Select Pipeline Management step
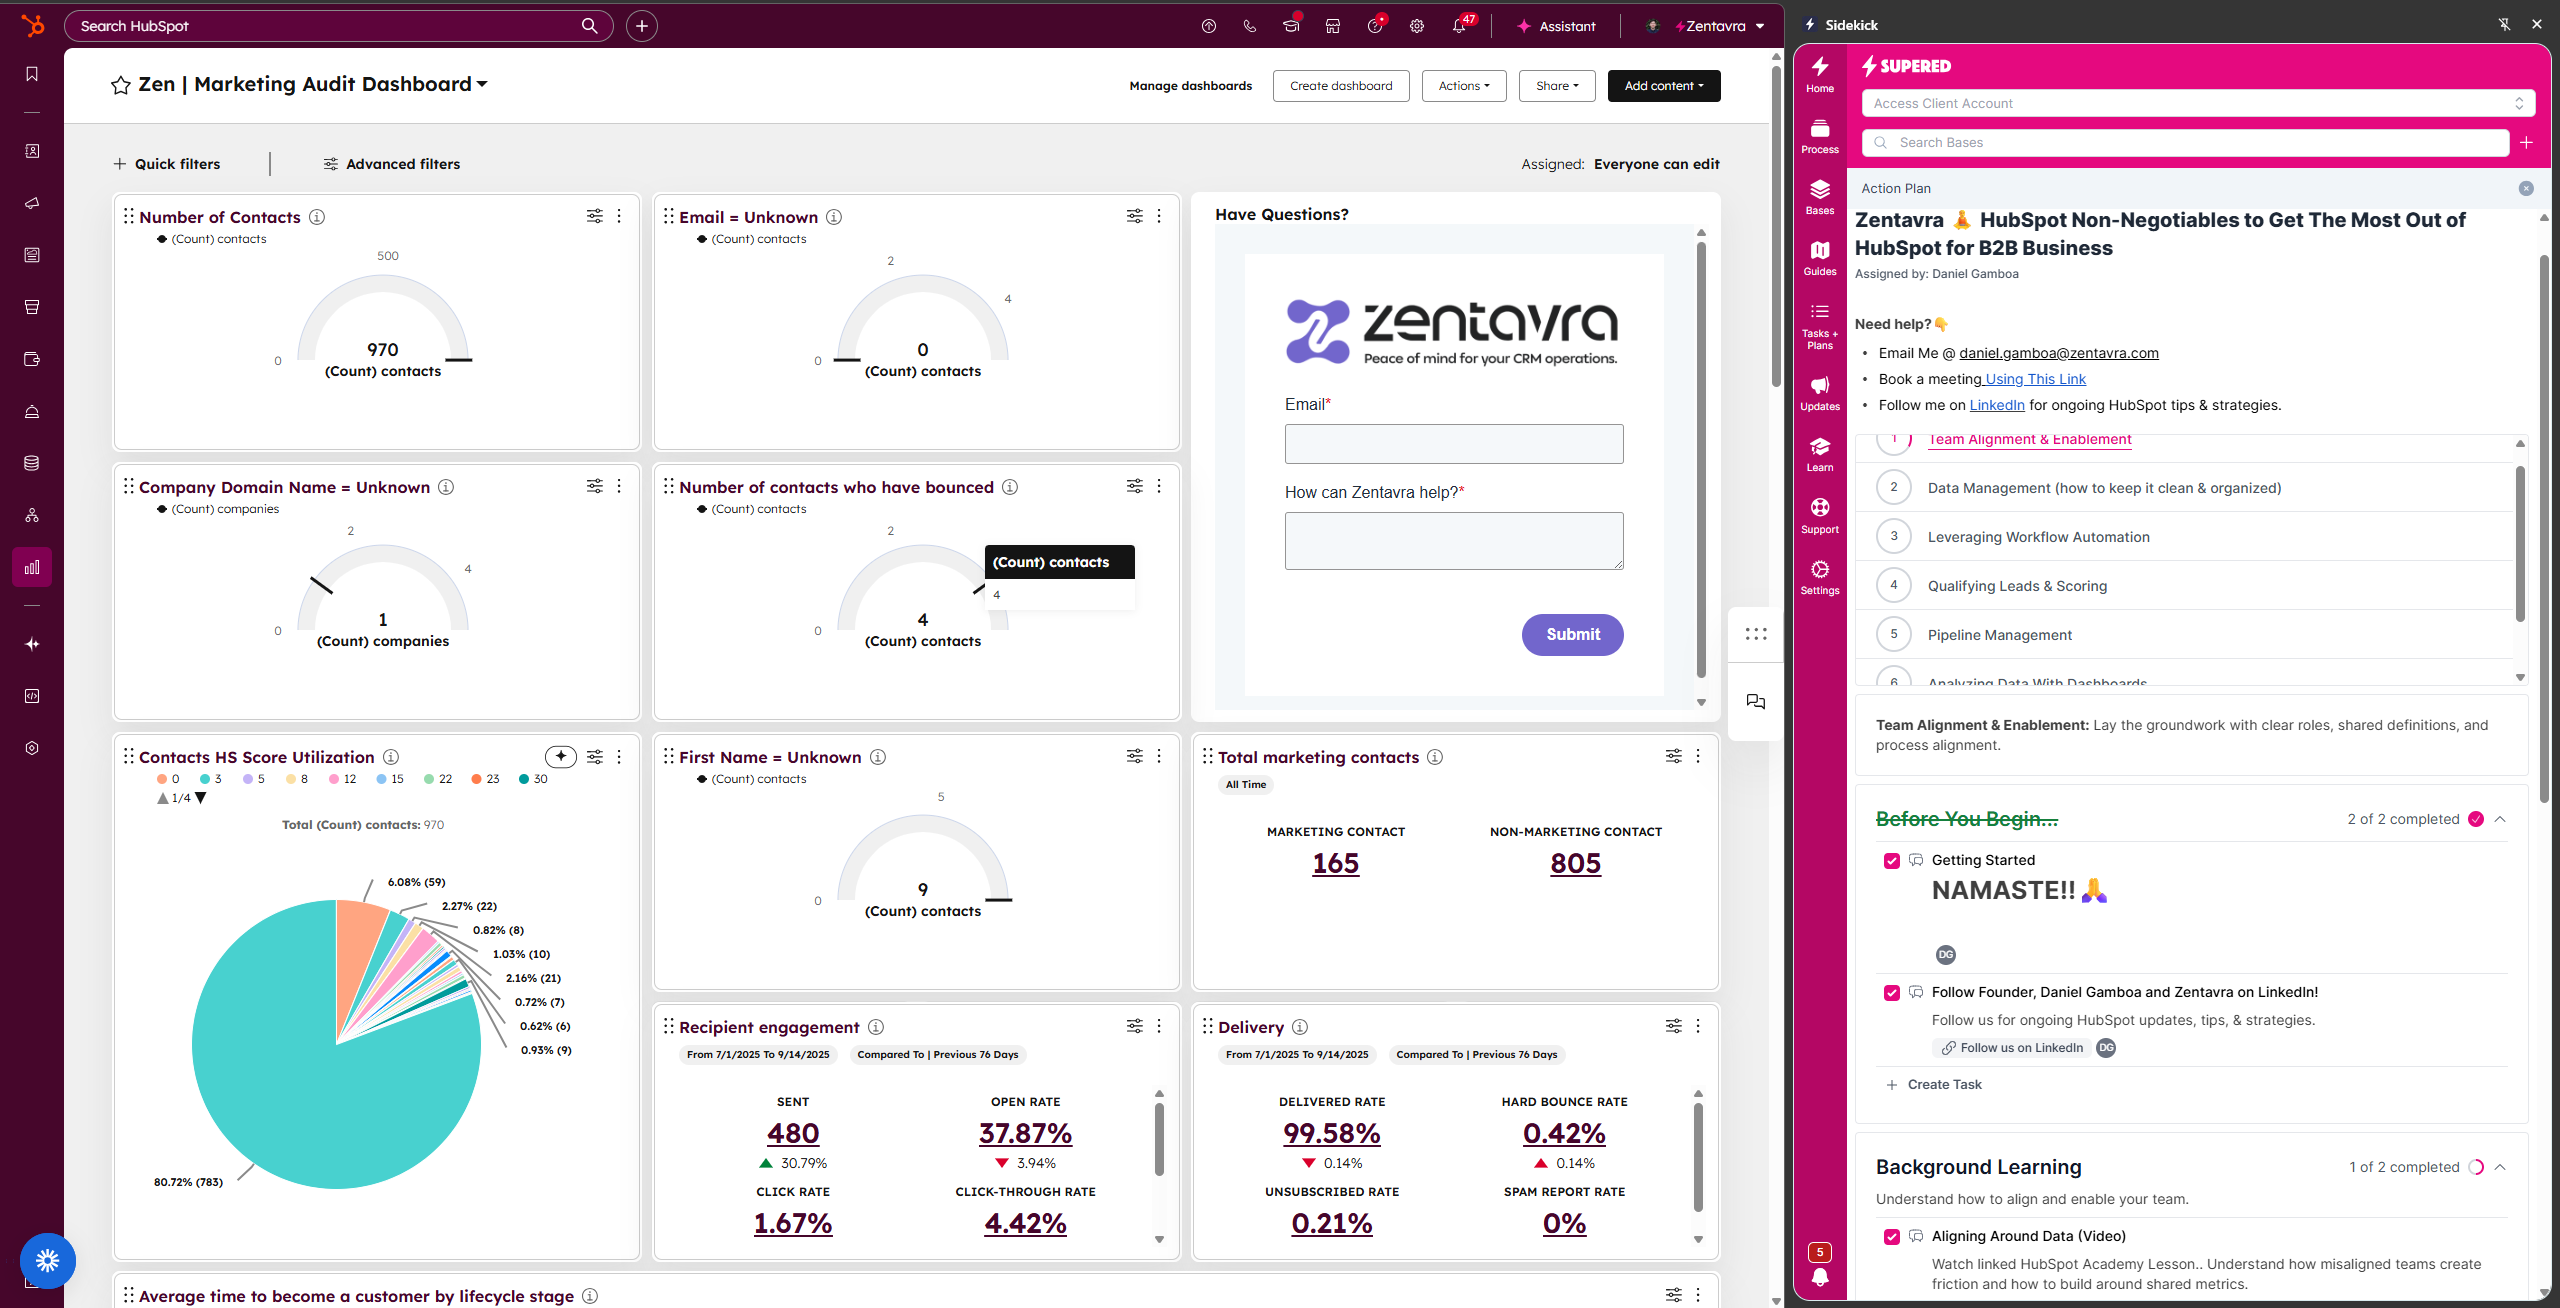This screenshot has width=2560, height=1308. [1999, 635]
